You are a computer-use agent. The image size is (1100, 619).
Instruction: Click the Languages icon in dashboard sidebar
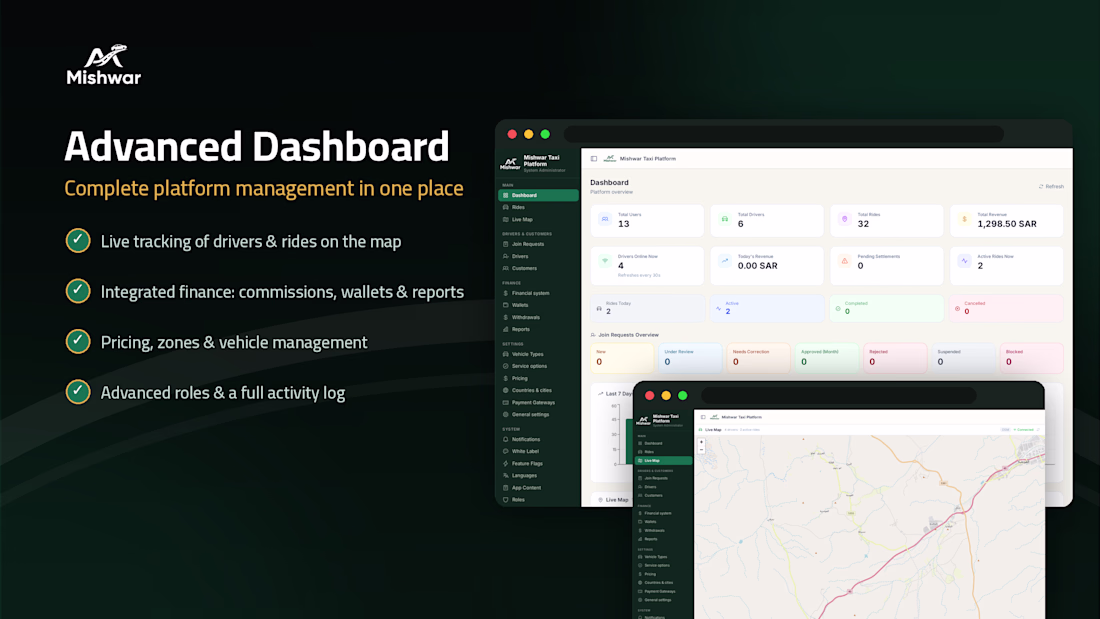(506, 476)
